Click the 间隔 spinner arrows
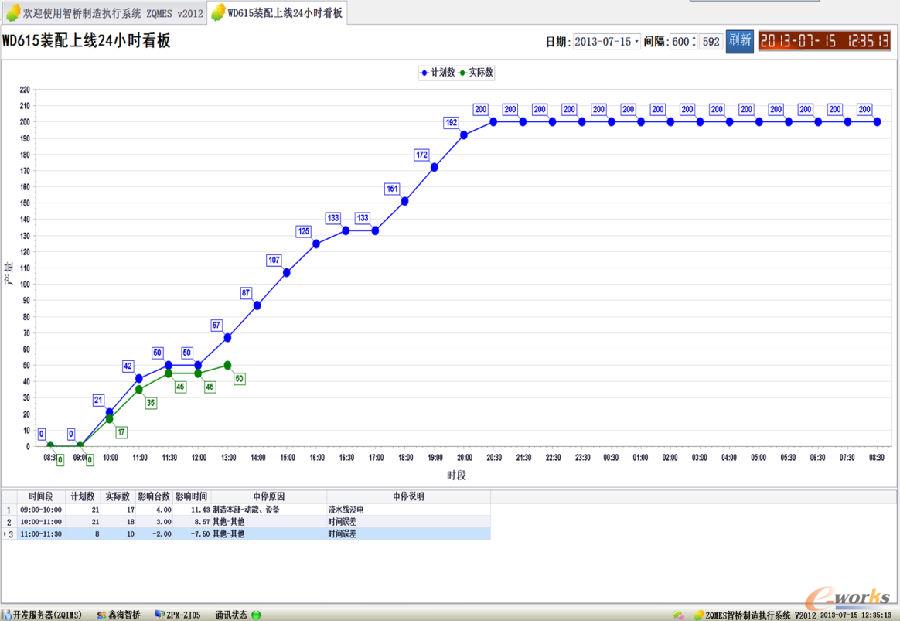The height and width of the screenshot is (621, 900). pyautogui.click(x=693, y=42)
